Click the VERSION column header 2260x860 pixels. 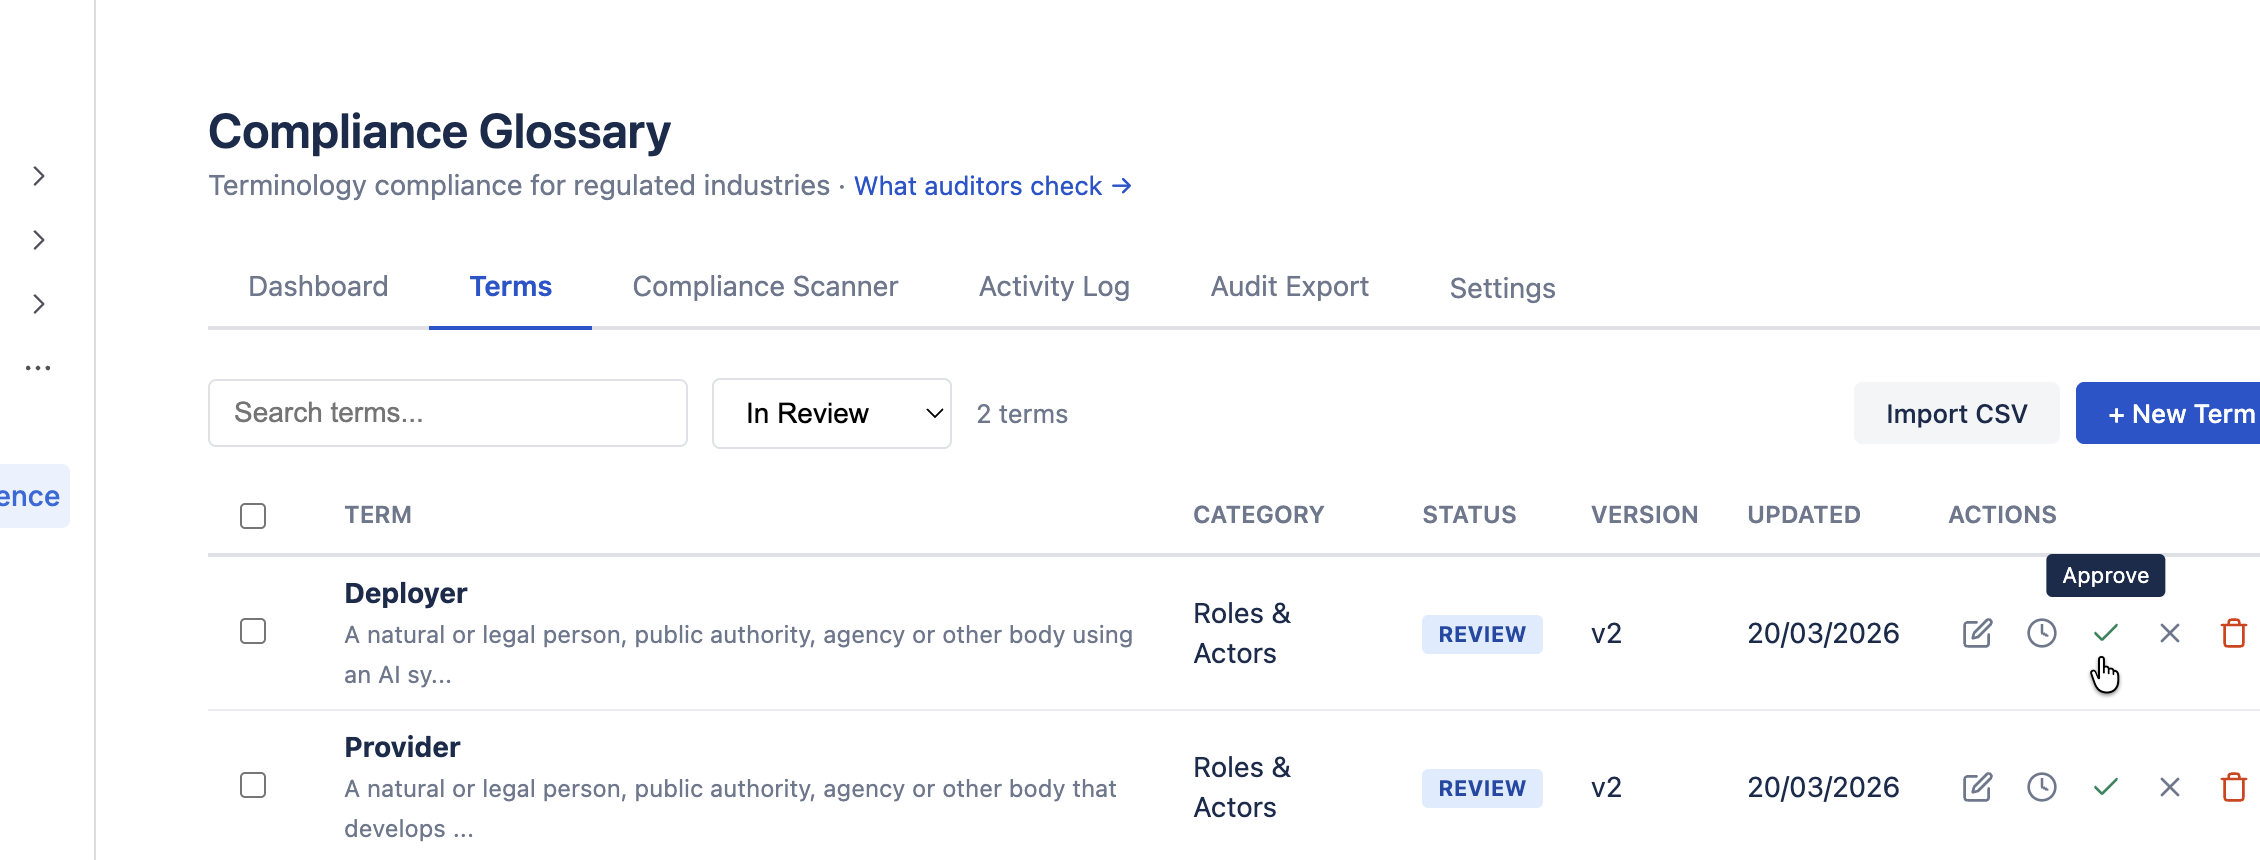[1644, 515]
